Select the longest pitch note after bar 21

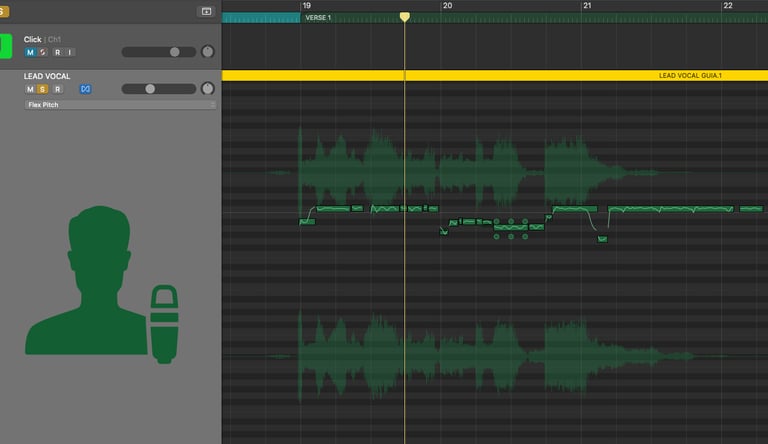[671, 209]
